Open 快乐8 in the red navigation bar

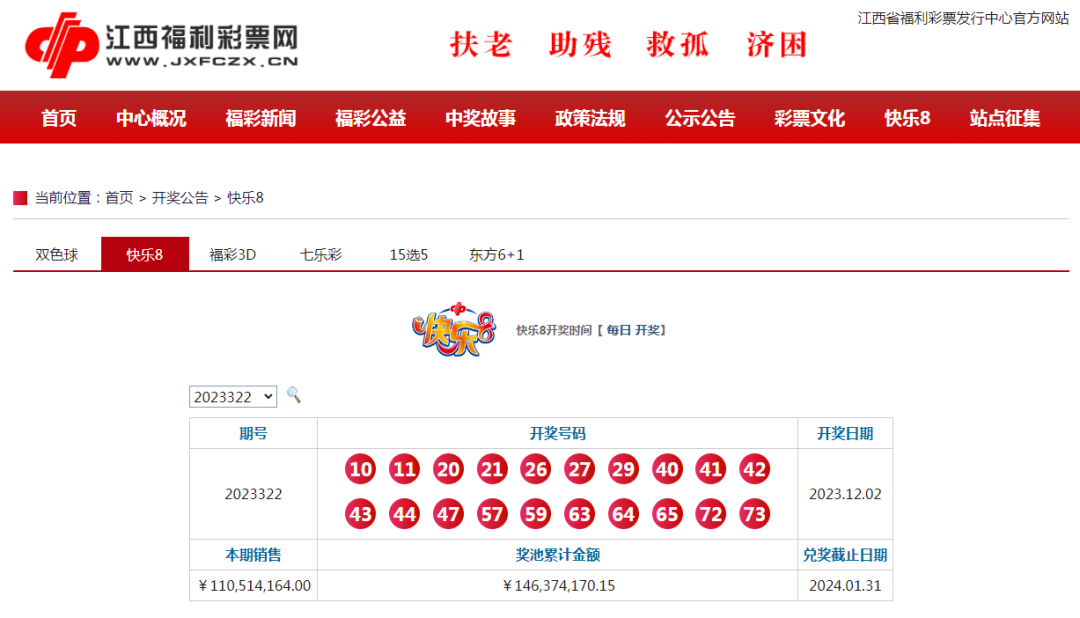click(907, 118)
